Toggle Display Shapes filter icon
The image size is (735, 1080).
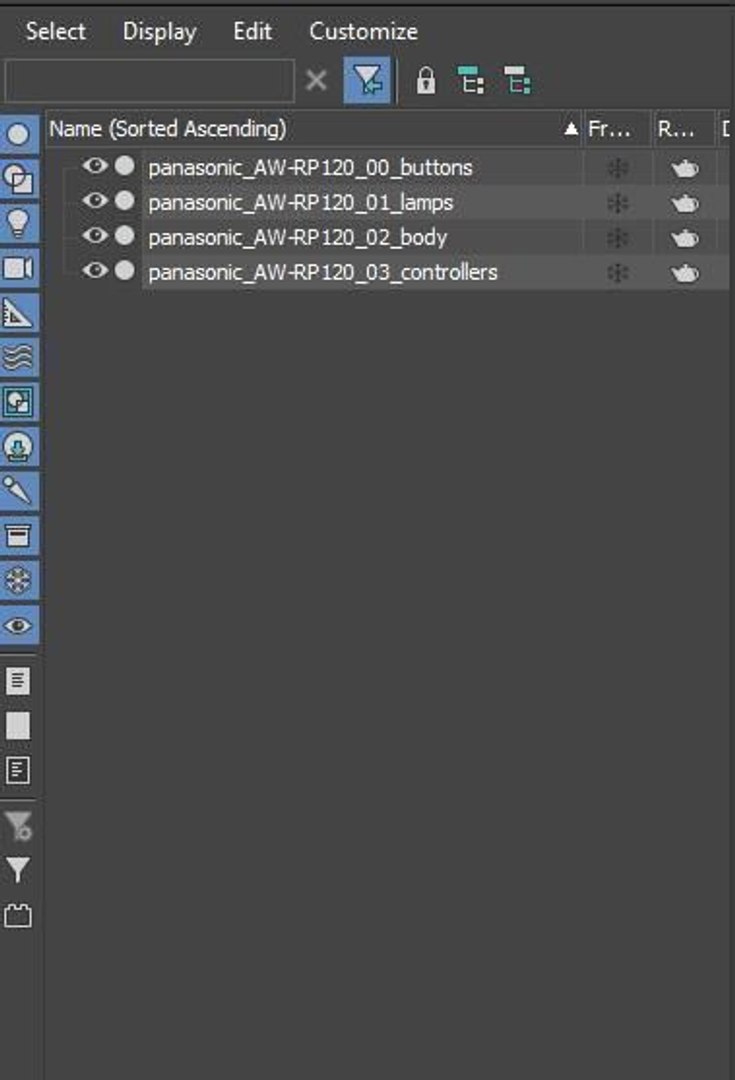pyautogui.click(x=18, y=179)
